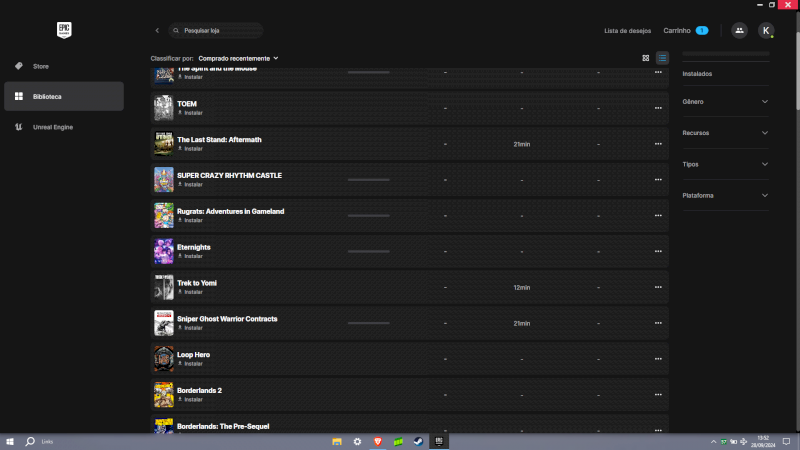800x450 pixels.
Task: Select the Loop Hero cover thumbnail
Action: click(164, 359)
